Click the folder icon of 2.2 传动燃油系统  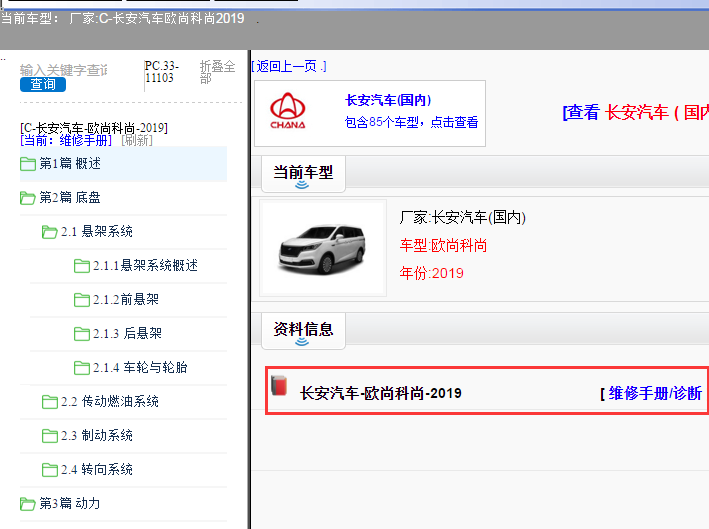tap(49, 401)
